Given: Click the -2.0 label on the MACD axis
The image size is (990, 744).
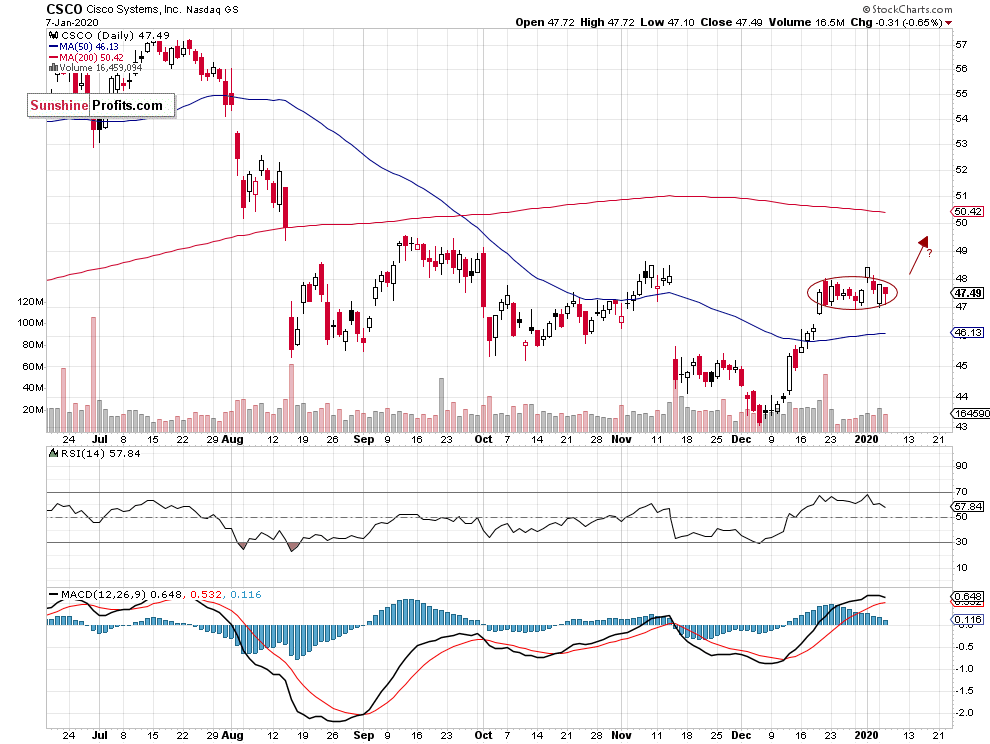Looking at the screenshot, I should point(964,713).
